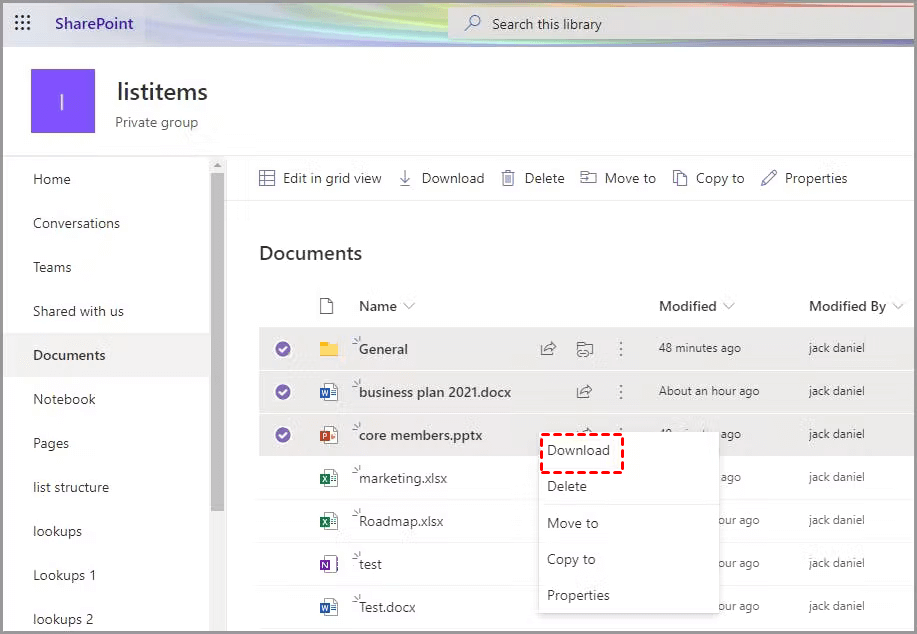
Task: Click the share icon on General folder row
Action: tap(548, 349)
